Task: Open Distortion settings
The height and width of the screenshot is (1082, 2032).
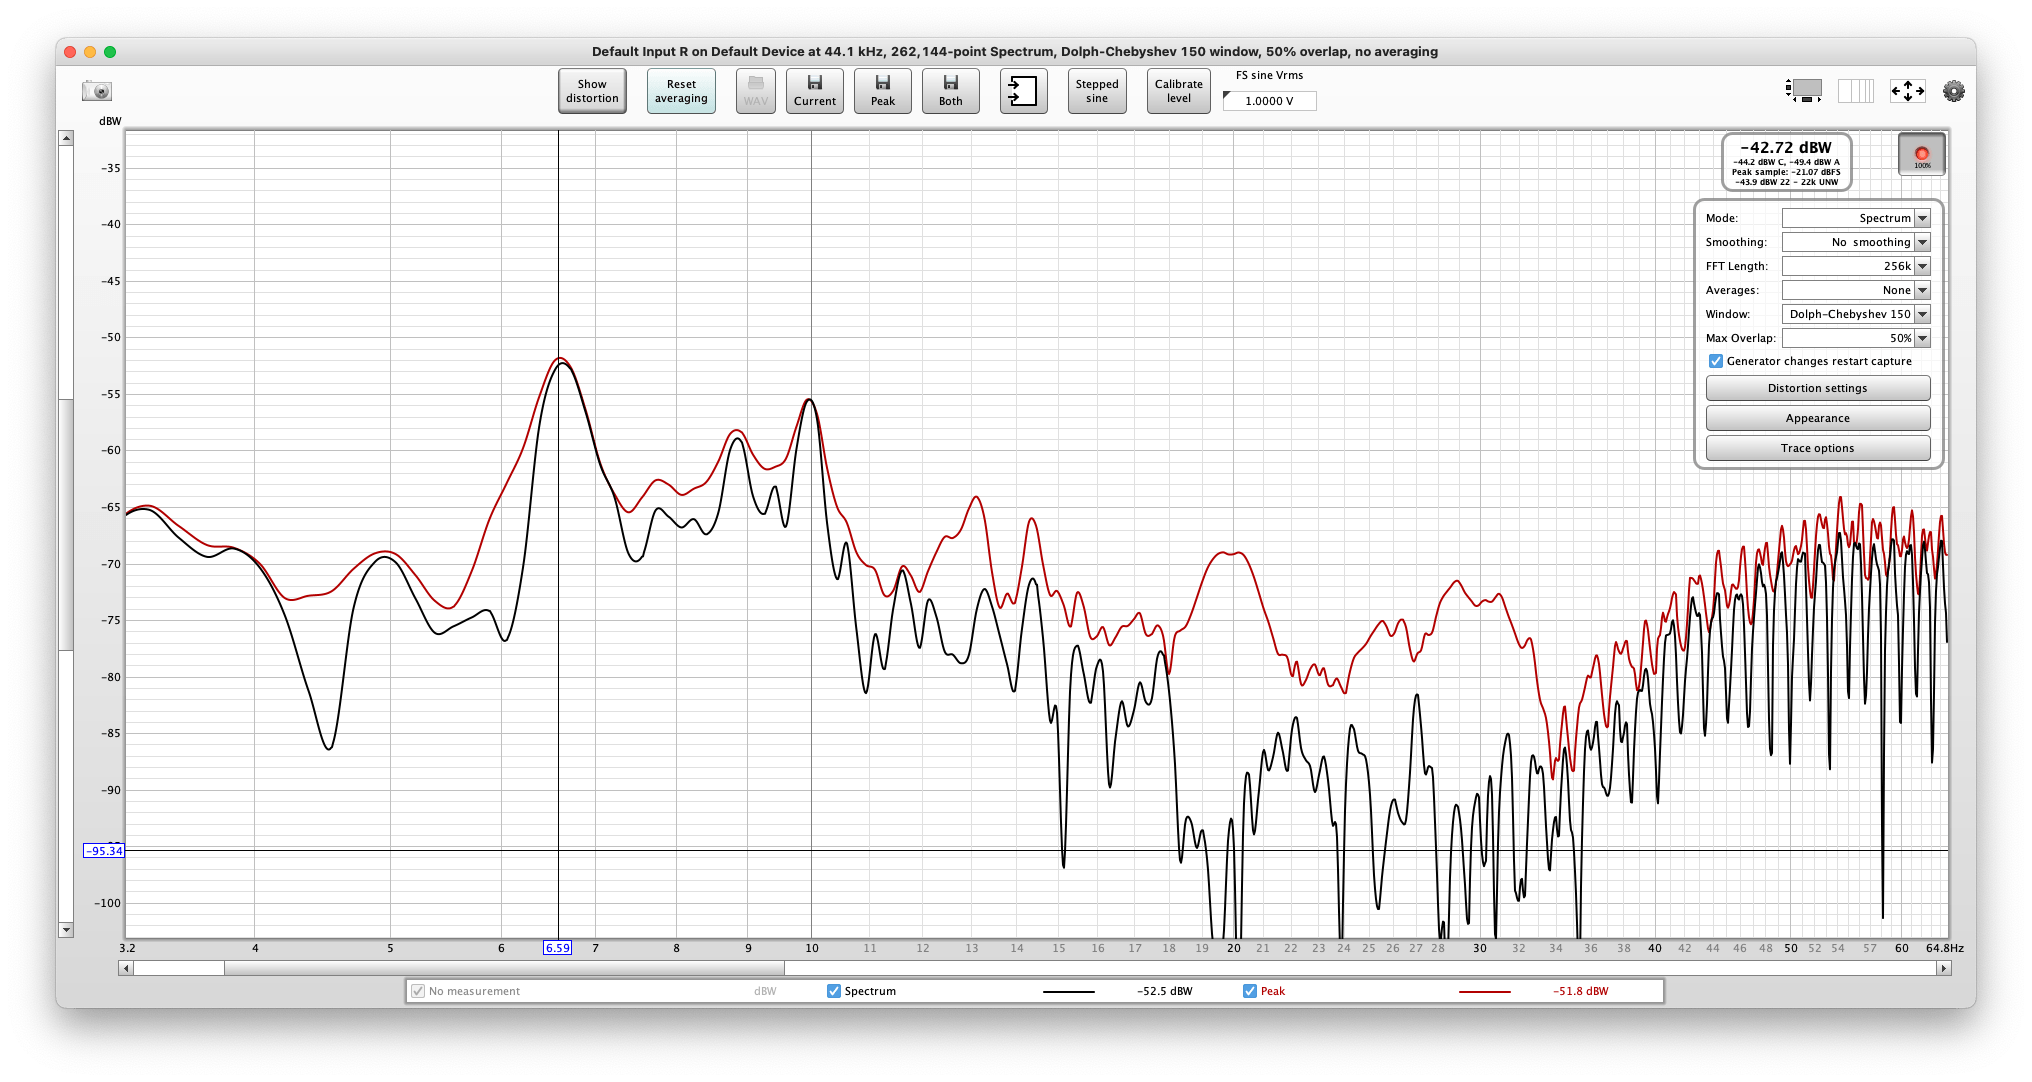Action: [1818, 388]
